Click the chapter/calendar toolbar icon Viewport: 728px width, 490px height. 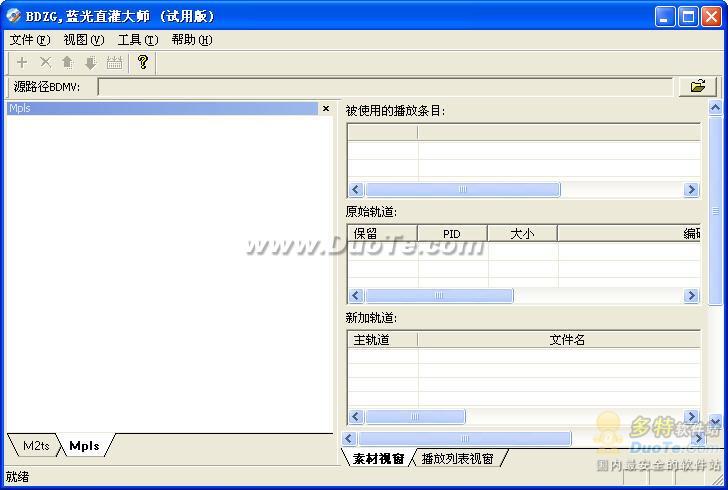[x=114, y=62]
